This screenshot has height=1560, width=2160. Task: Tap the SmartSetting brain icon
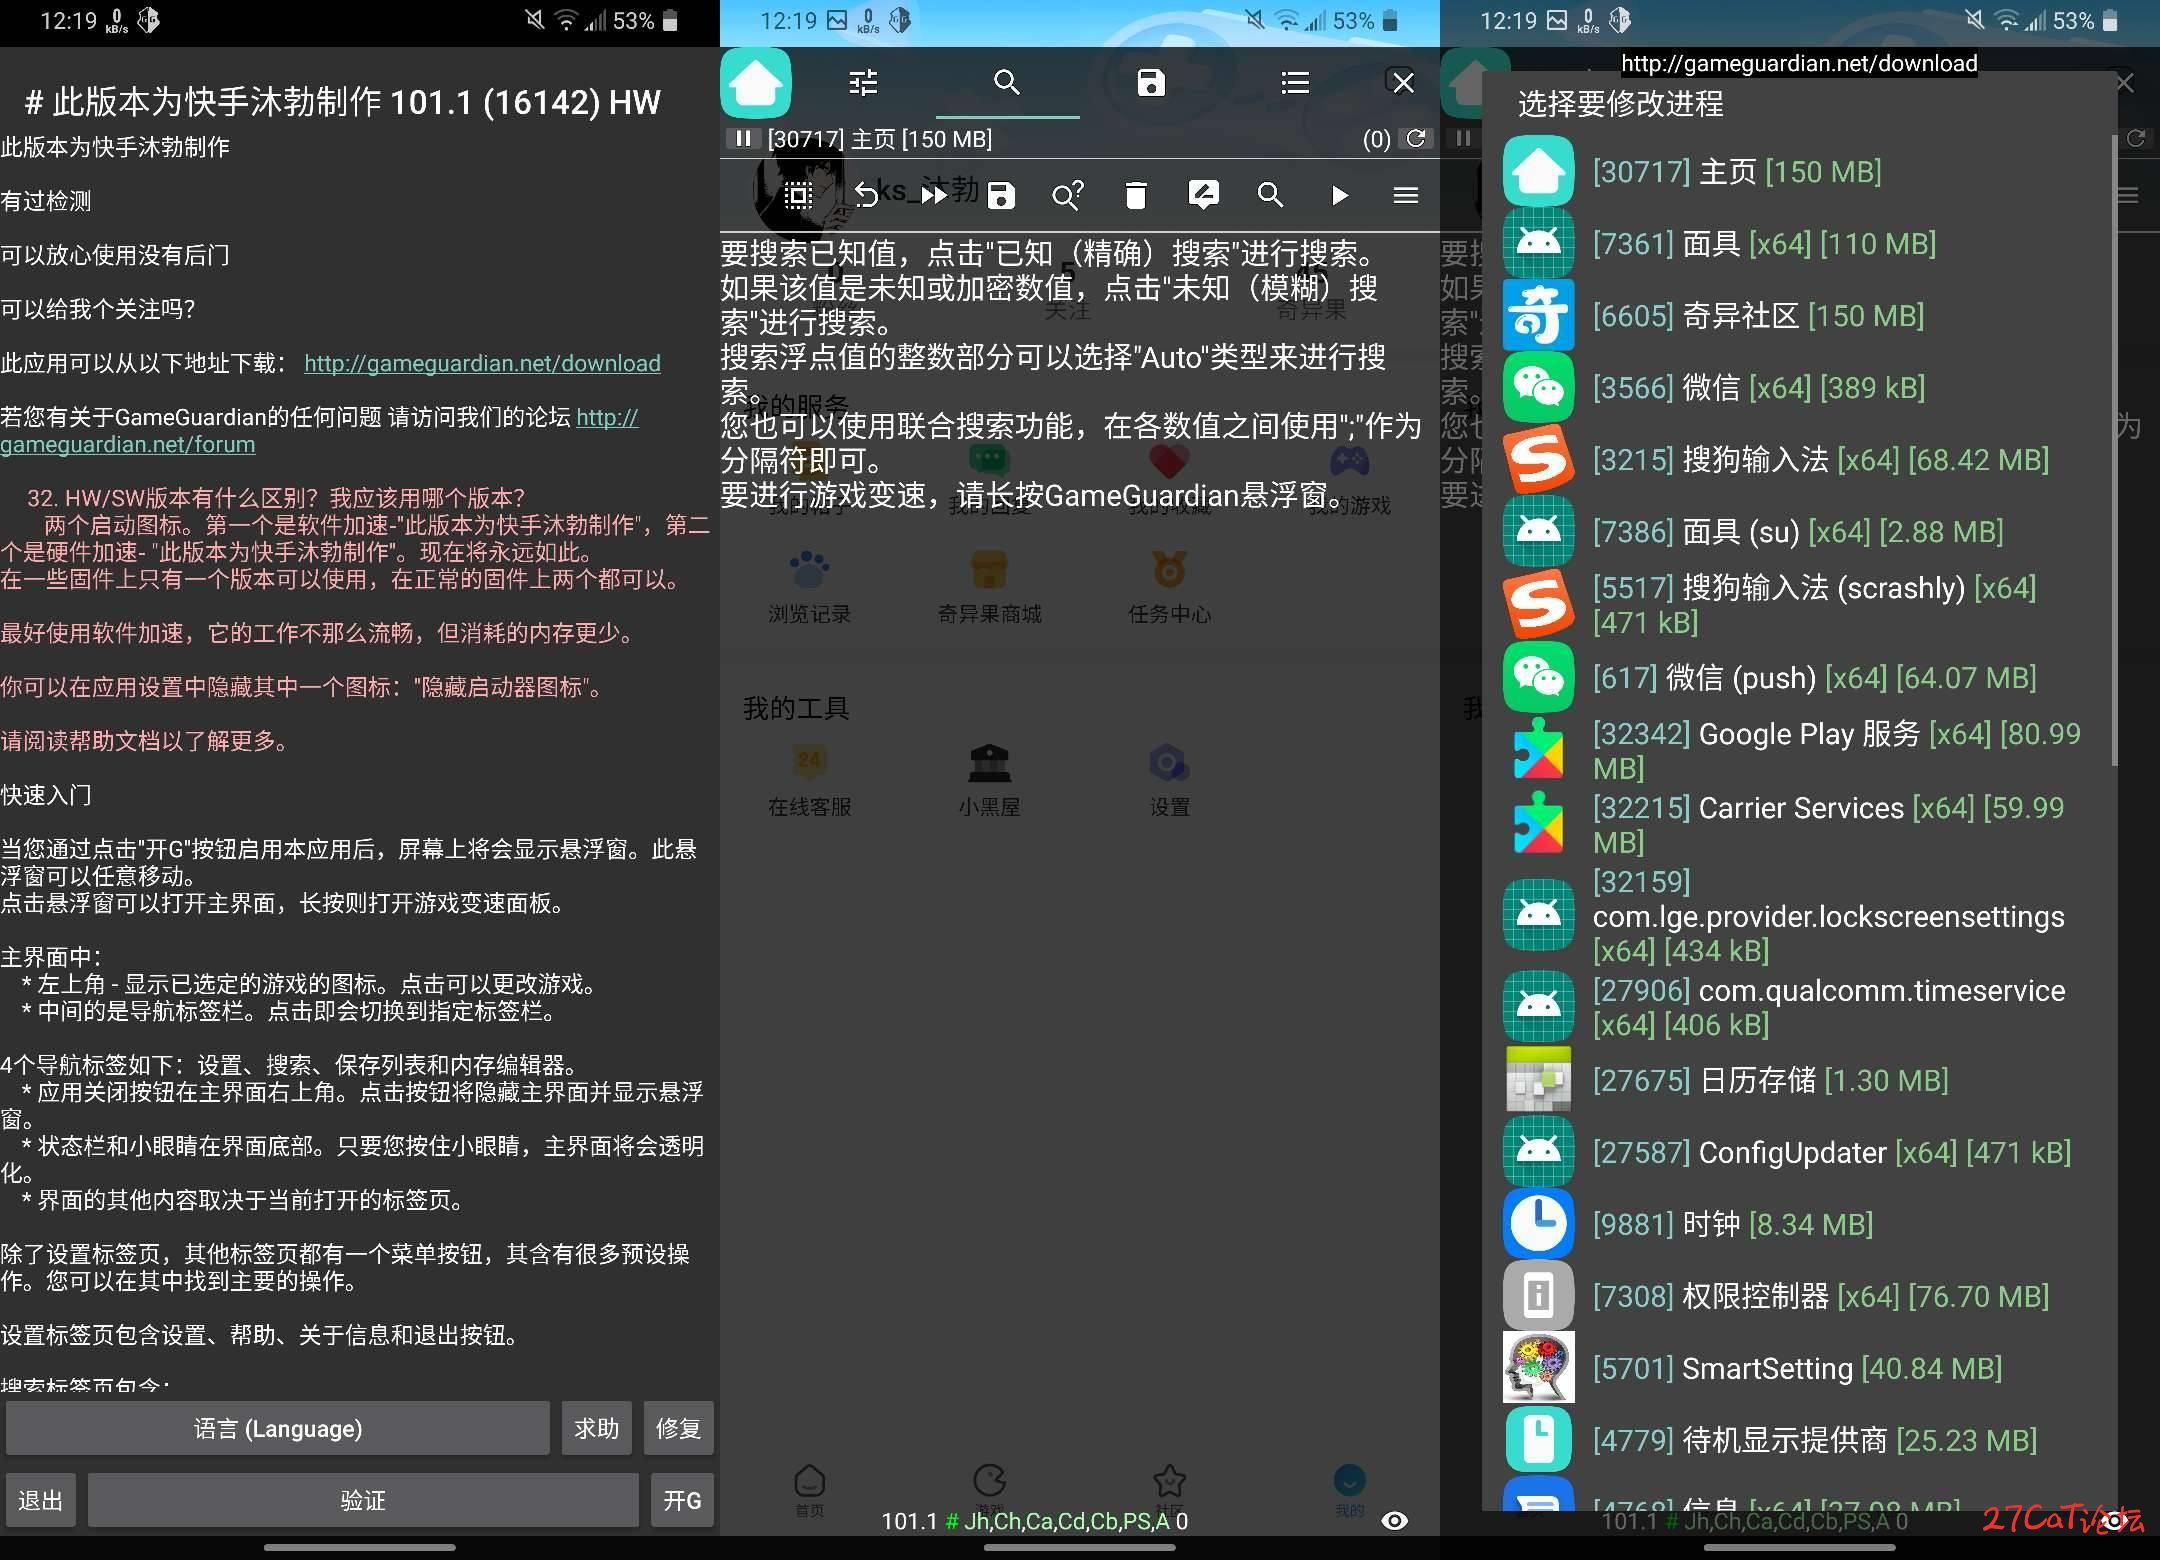pyautogui.click(x=1538, y=1367)
